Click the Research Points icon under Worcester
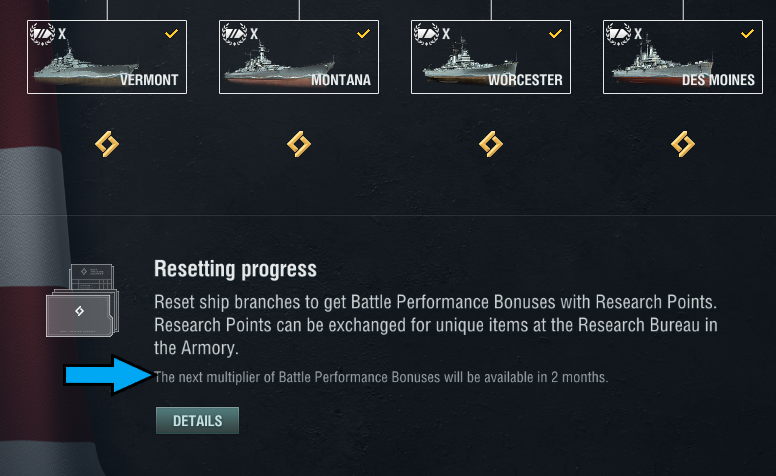The width and height of the screenshot is (776, 476). [491, 145]
